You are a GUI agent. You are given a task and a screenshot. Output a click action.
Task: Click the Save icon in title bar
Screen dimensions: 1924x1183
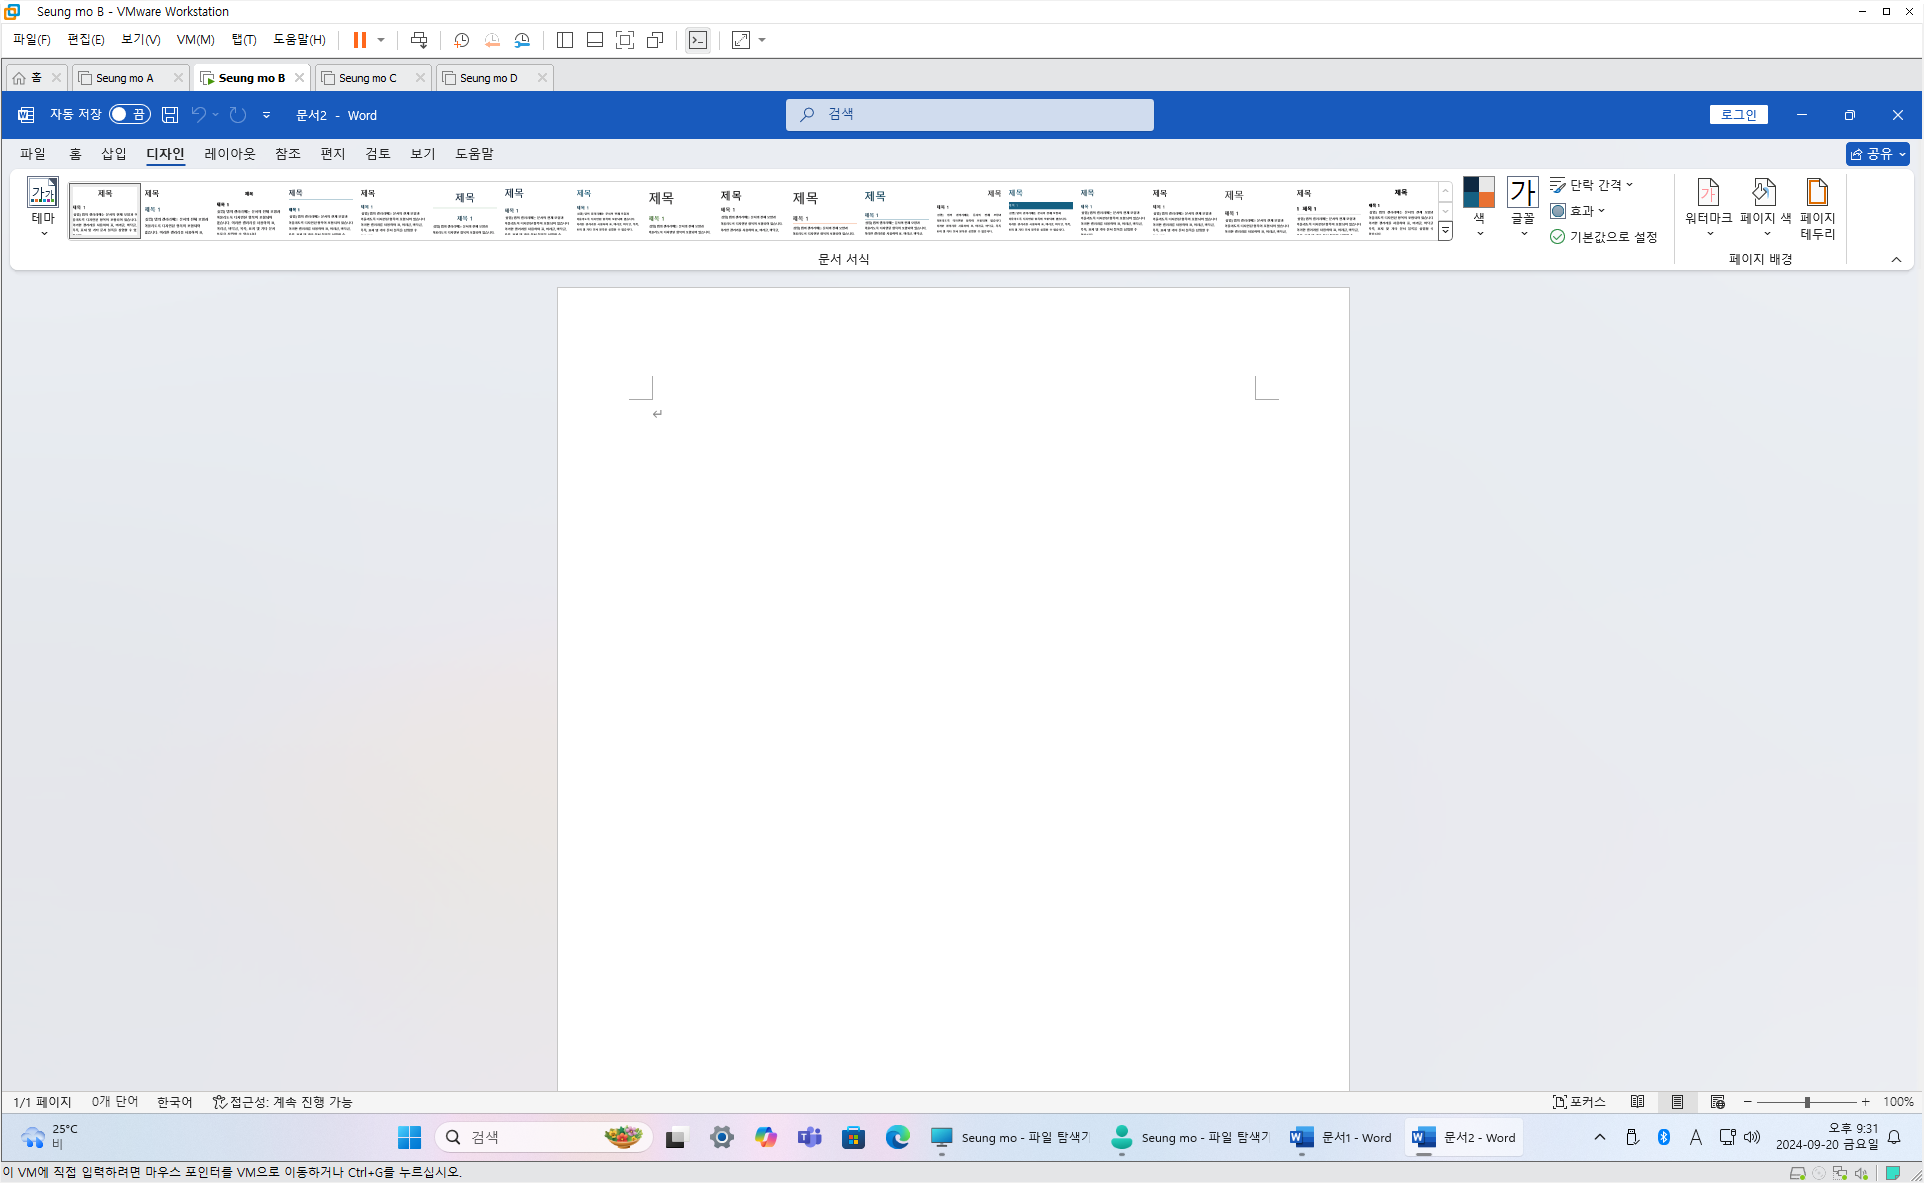click(x=170, y=115)
